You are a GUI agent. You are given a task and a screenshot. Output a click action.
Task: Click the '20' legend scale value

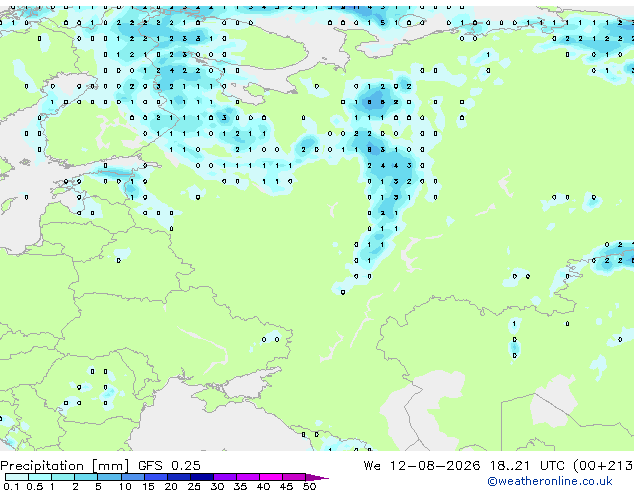click(171, 486)
